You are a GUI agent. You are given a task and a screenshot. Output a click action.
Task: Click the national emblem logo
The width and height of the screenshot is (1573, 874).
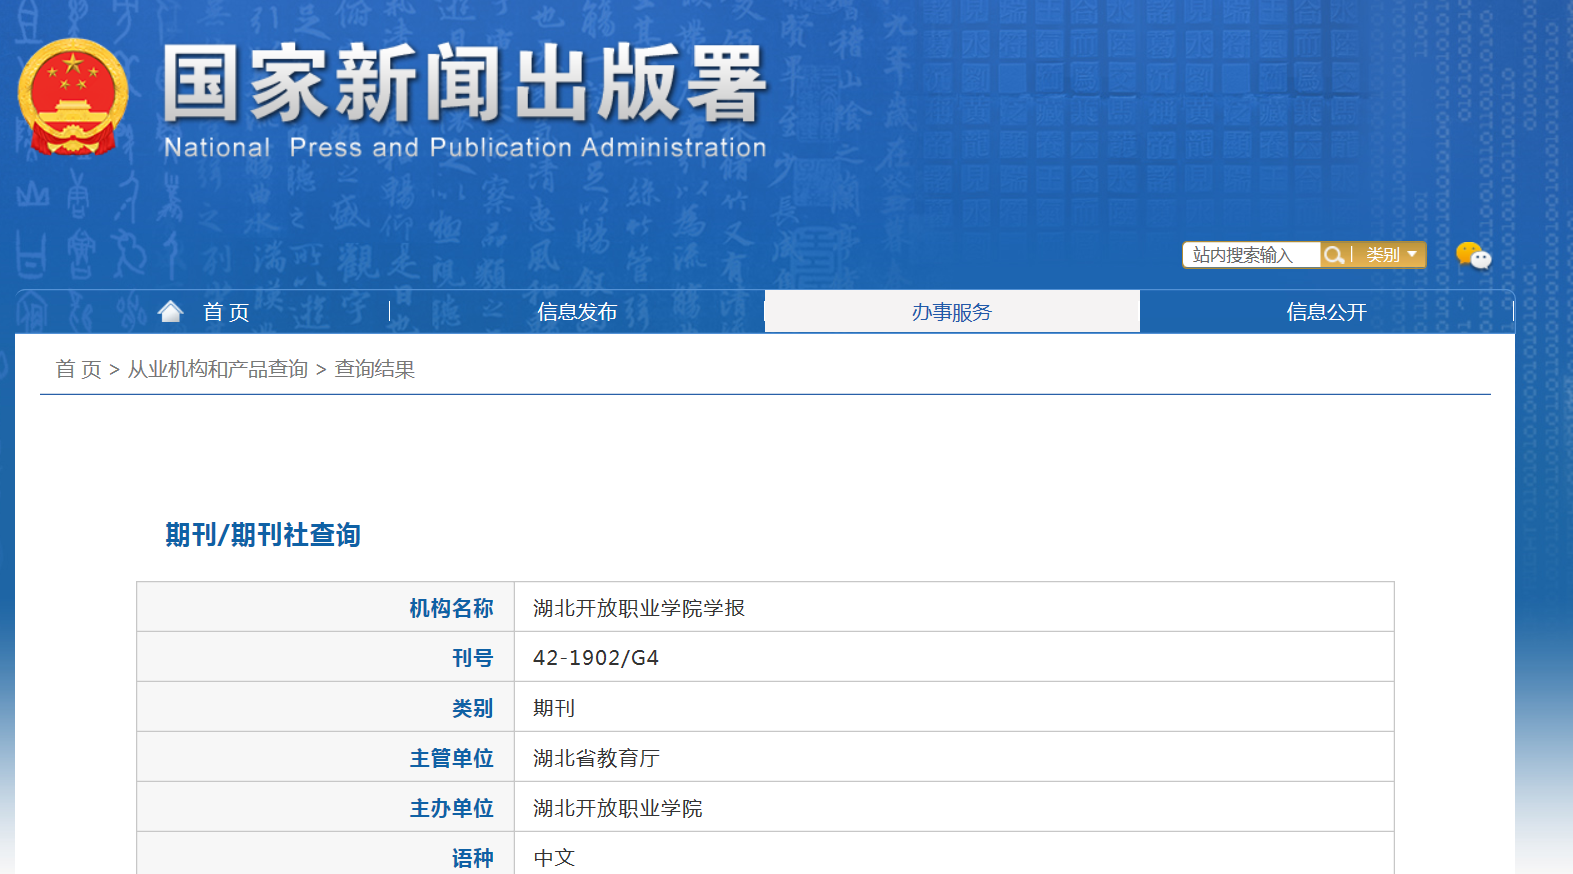point(73,97)
